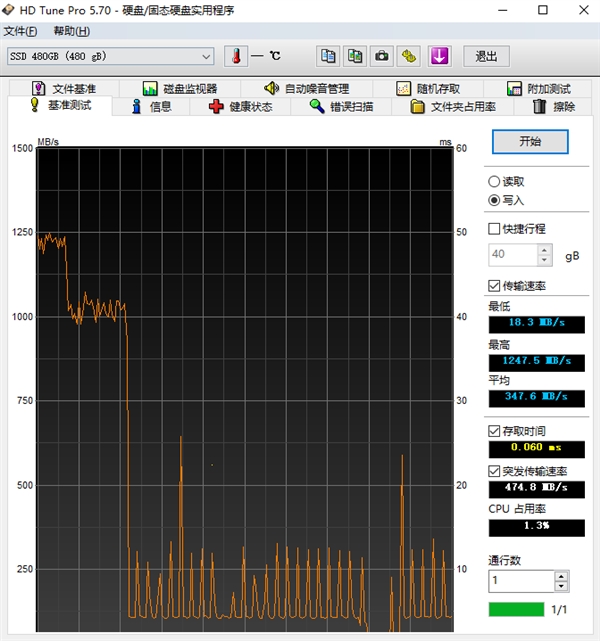Viewport: 600px width, 641px height.
Task: Switch to the 自动噪音管理 tab
Action: click(x=307, y=88)
